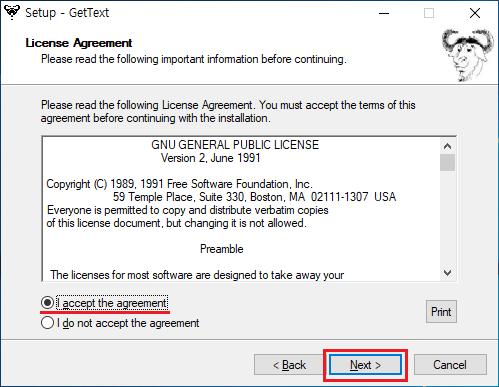Cancel the installation
This screenshot has width=499, height=387.
pyautogui.click(x=450, y=365)
